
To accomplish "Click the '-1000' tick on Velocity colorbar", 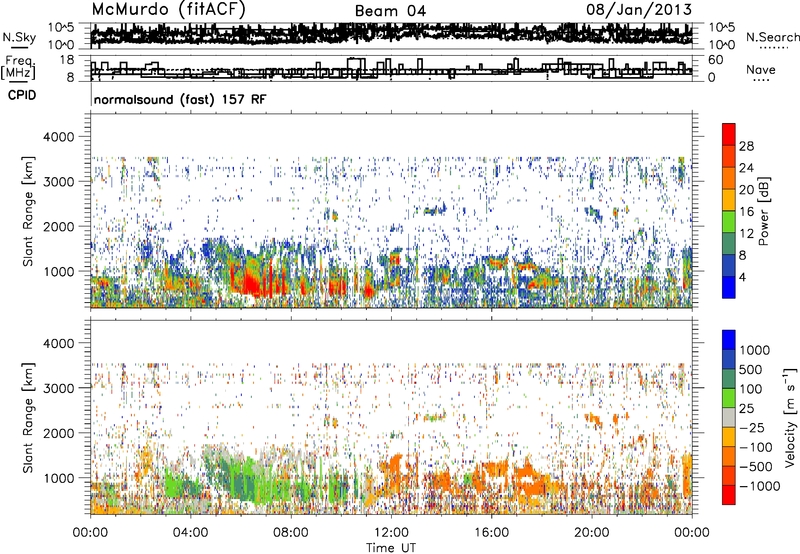I will (x=759, y=486).
